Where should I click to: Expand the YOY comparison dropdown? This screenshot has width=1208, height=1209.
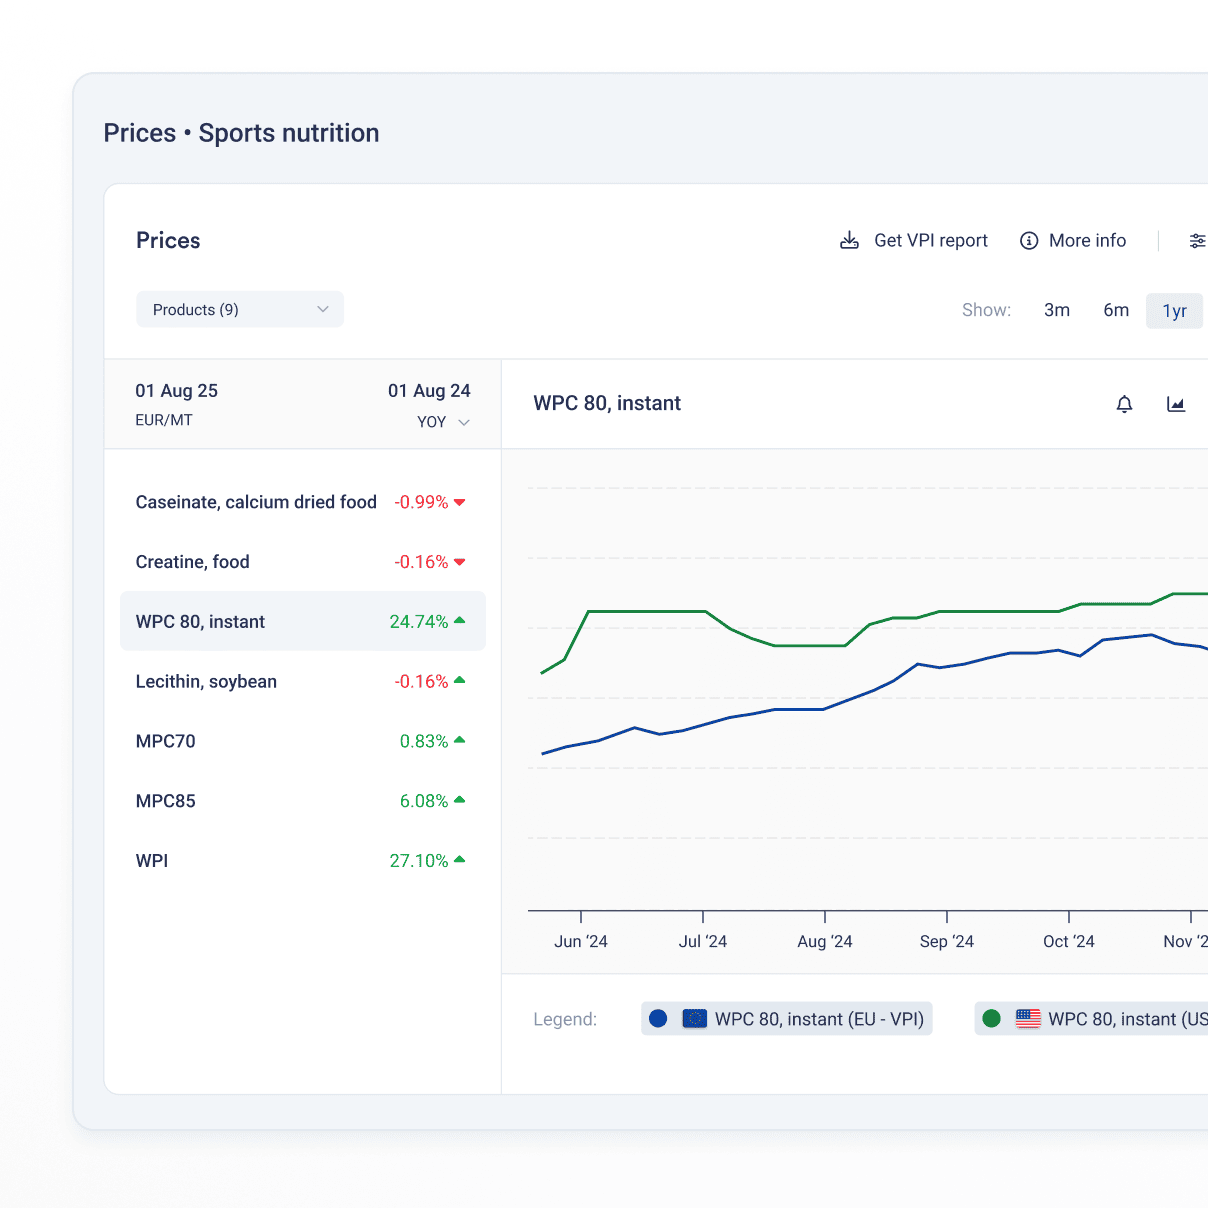[443, 422]
